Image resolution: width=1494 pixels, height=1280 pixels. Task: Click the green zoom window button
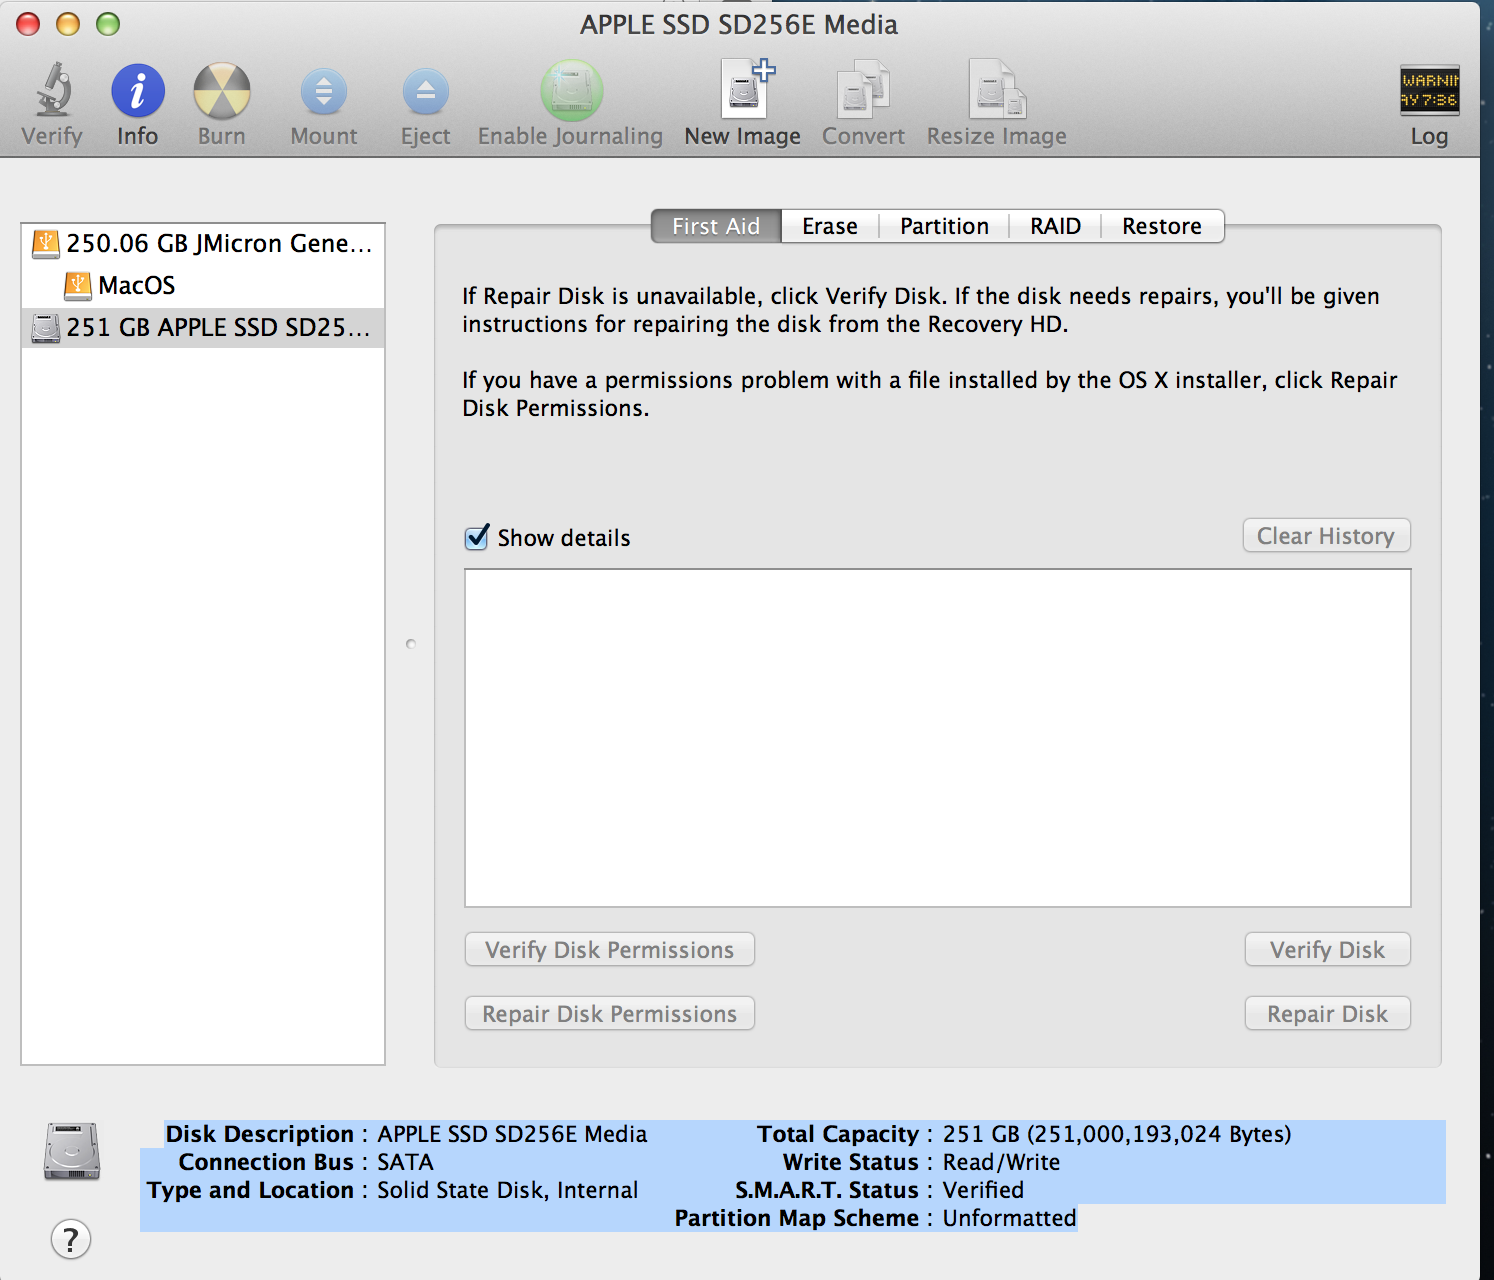point(108,24)
